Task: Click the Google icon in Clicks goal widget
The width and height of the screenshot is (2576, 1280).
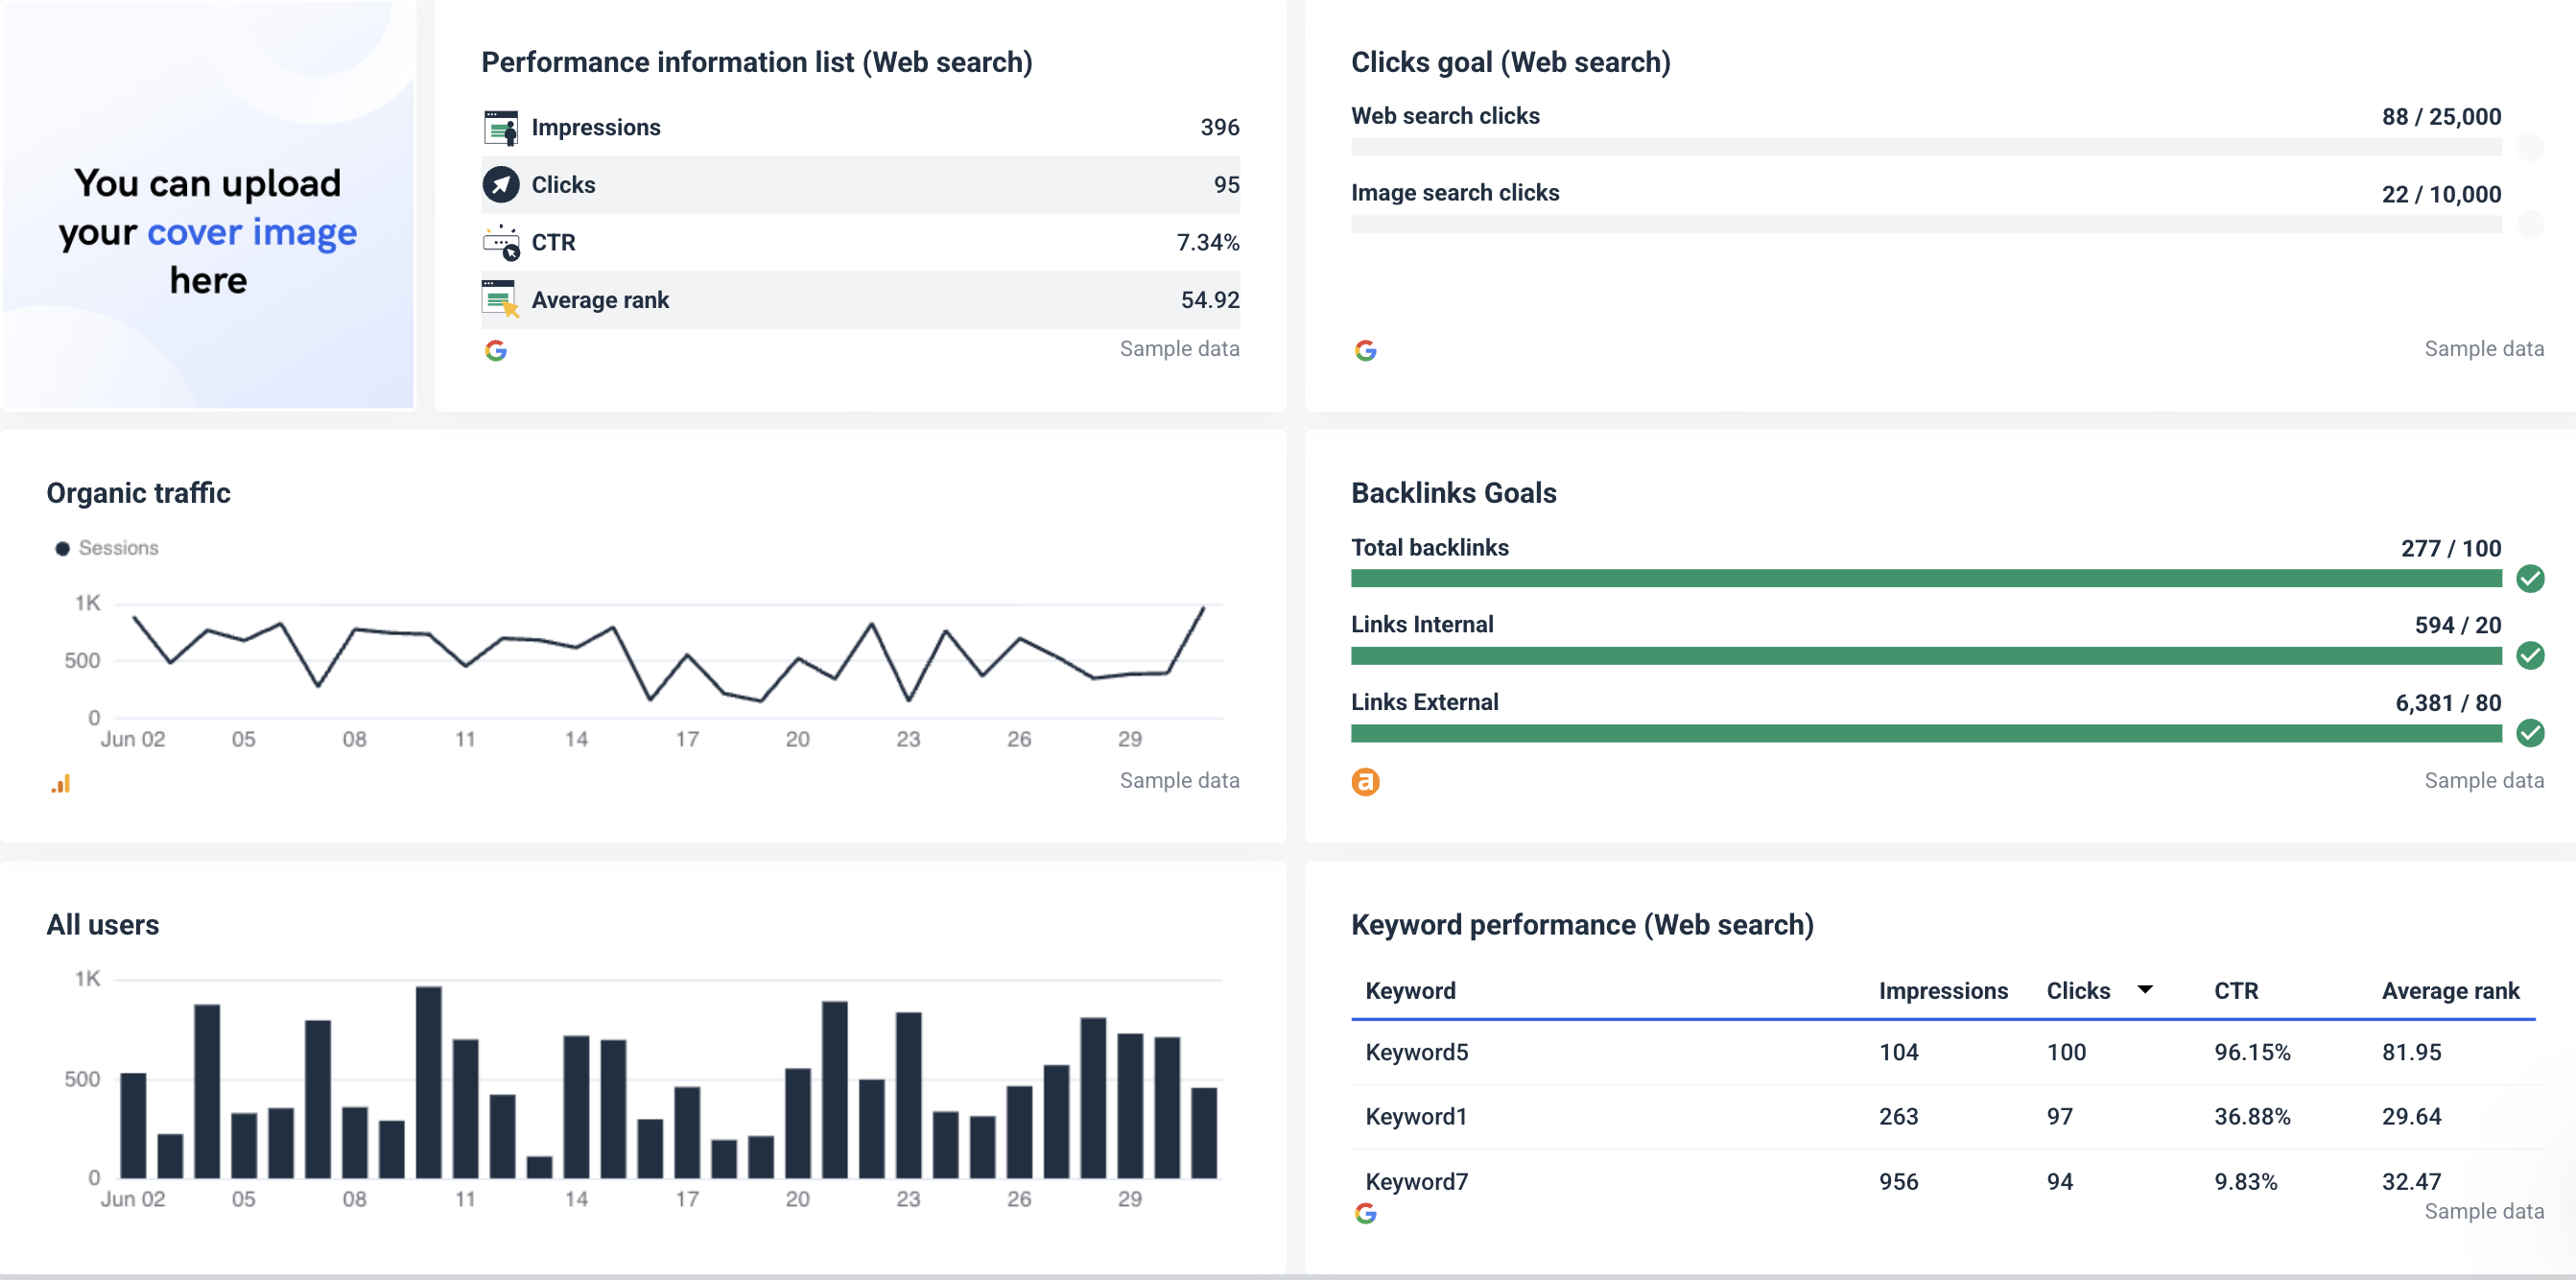Action: 1366,350
